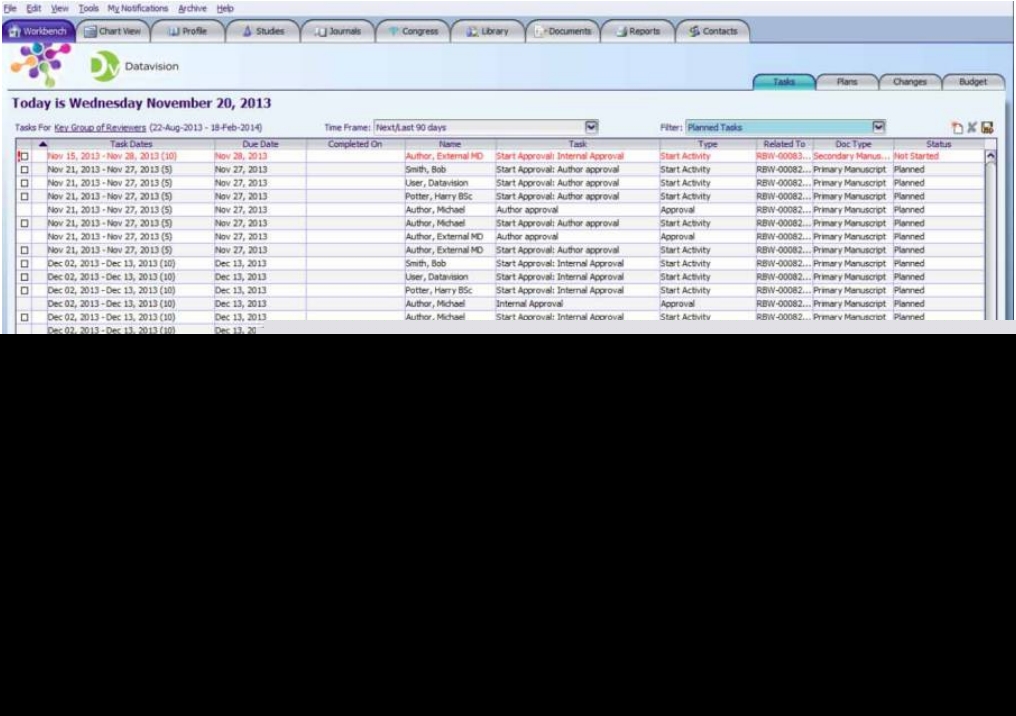Open the Tools menu

[x=89, y=8]
